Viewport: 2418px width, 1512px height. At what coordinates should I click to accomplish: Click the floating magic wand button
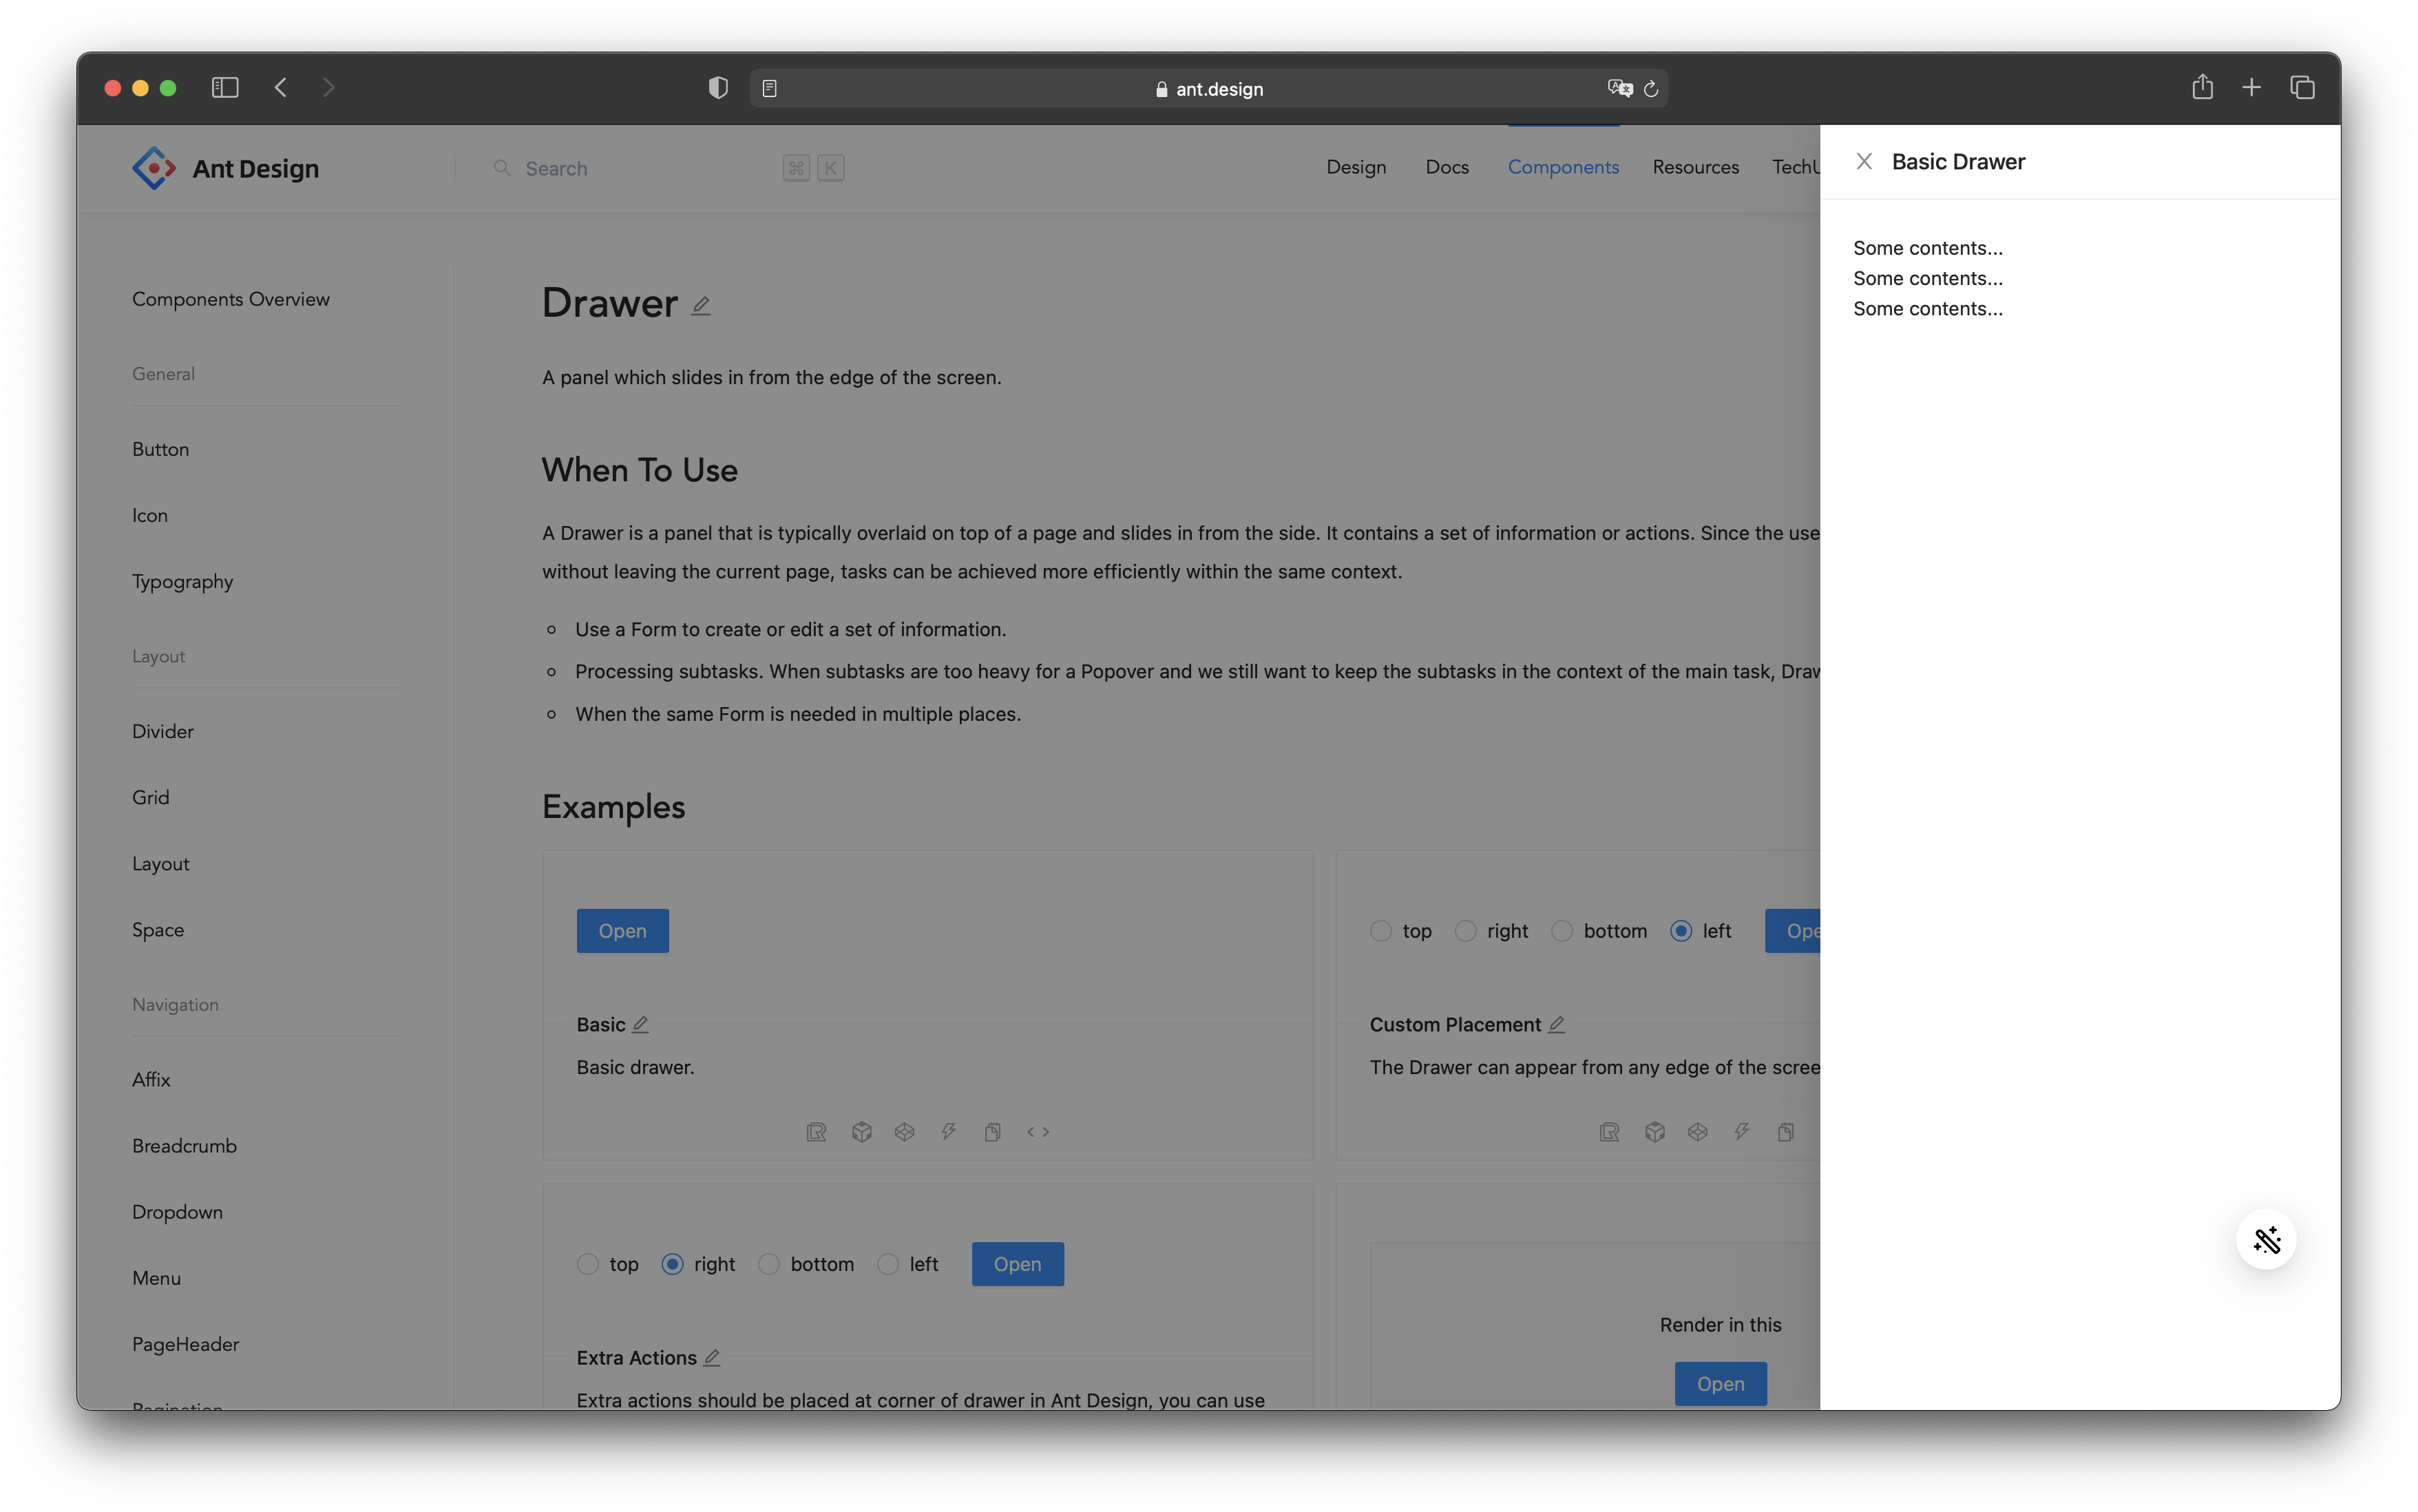pyautogui.click(x=2266, y=1240)
